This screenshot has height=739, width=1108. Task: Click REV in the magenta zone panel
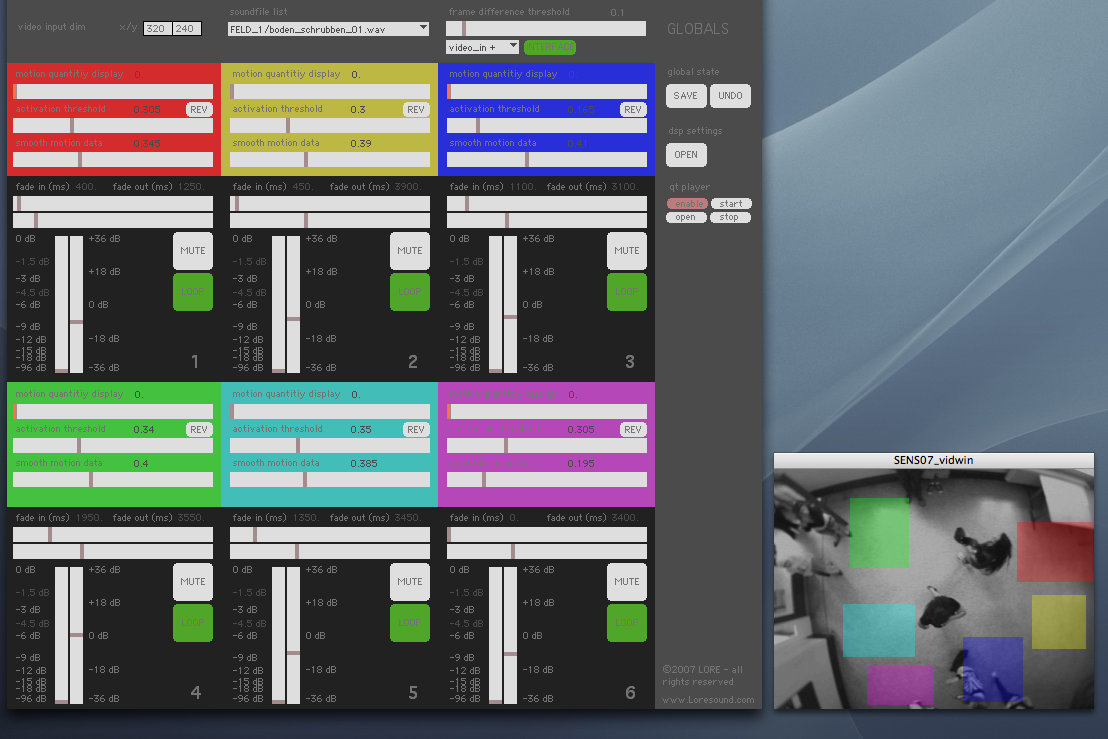(633, 430)
